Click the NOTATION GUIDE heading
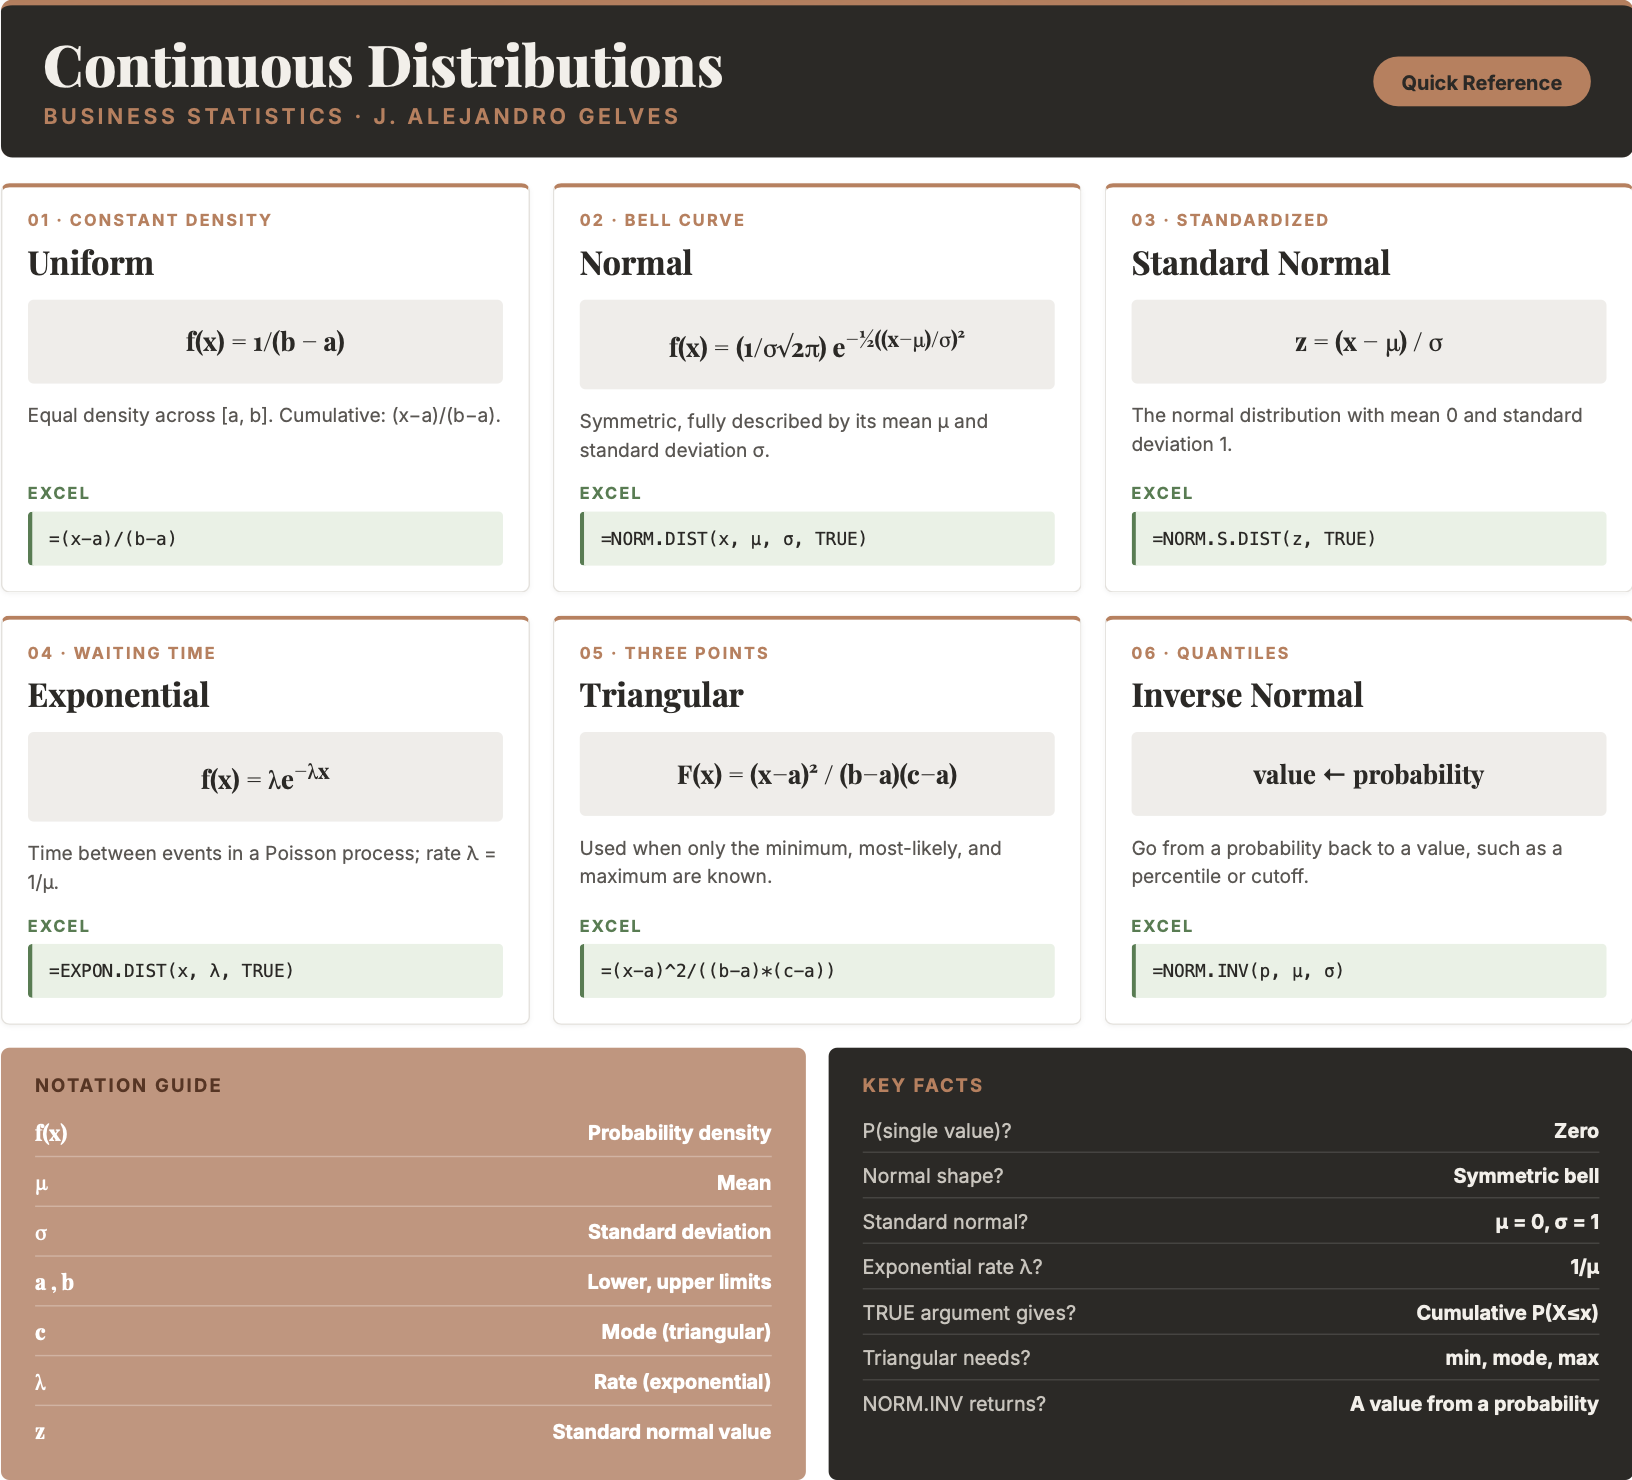The height and width of the screenshot is (1480, 1632). pyautogui.click(x=128, y=1085)
